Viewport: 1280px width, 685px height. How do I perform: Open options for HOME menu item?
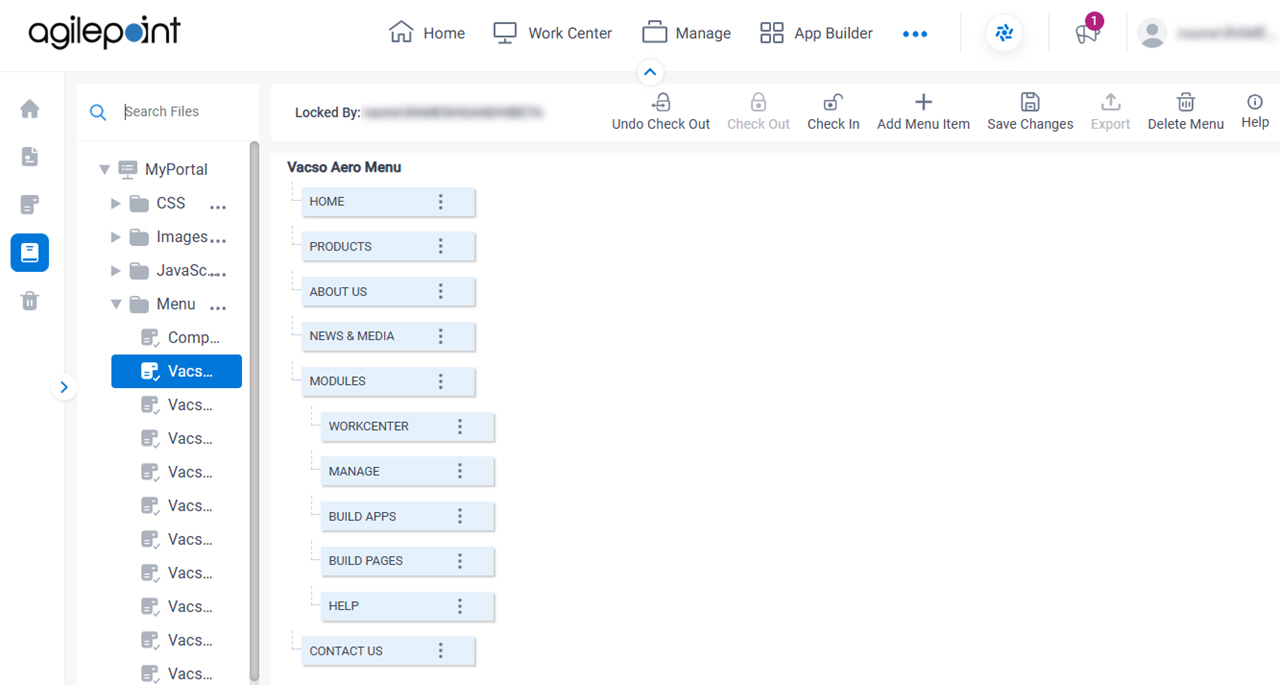point(440,202)
